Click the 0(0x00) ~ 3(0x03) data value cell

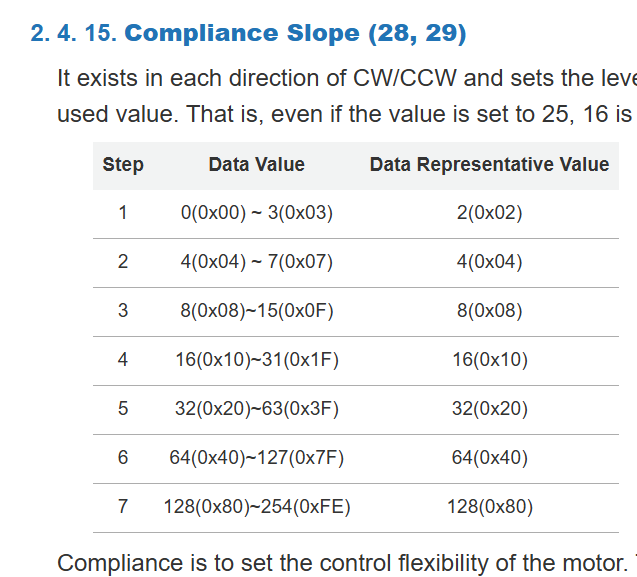pyautogui.click(x=256, y=213)
